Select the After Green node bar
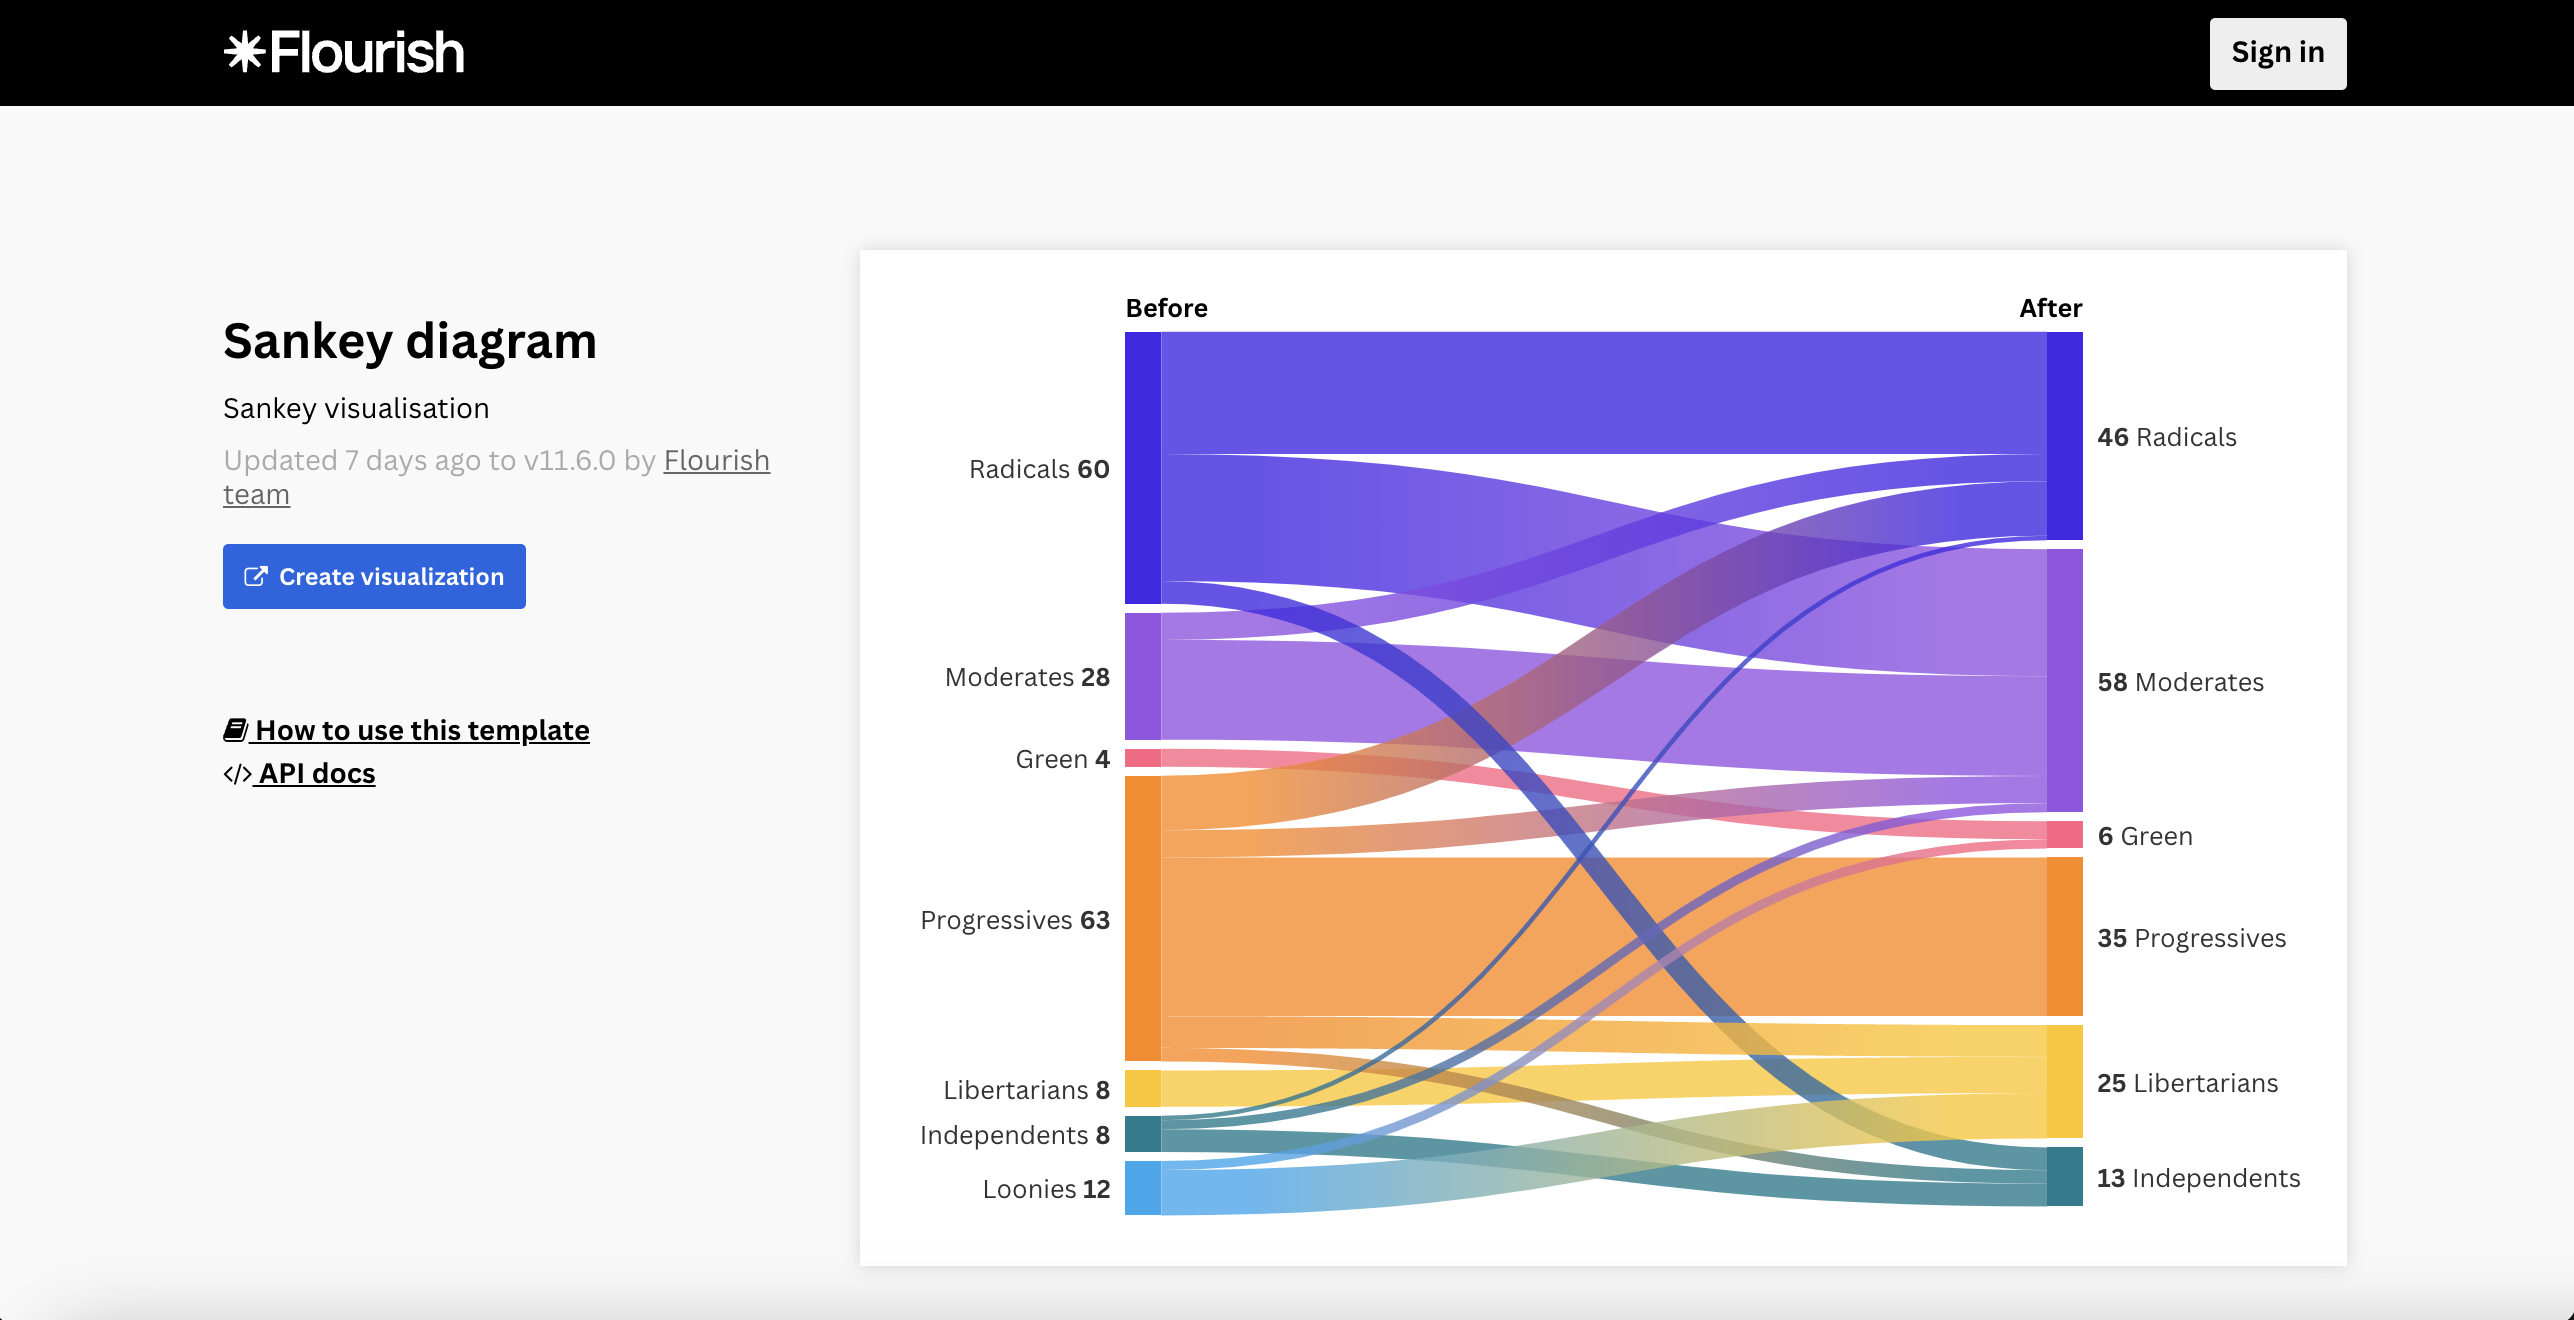This screenshot has height=1320, width=2574. 2064,834
